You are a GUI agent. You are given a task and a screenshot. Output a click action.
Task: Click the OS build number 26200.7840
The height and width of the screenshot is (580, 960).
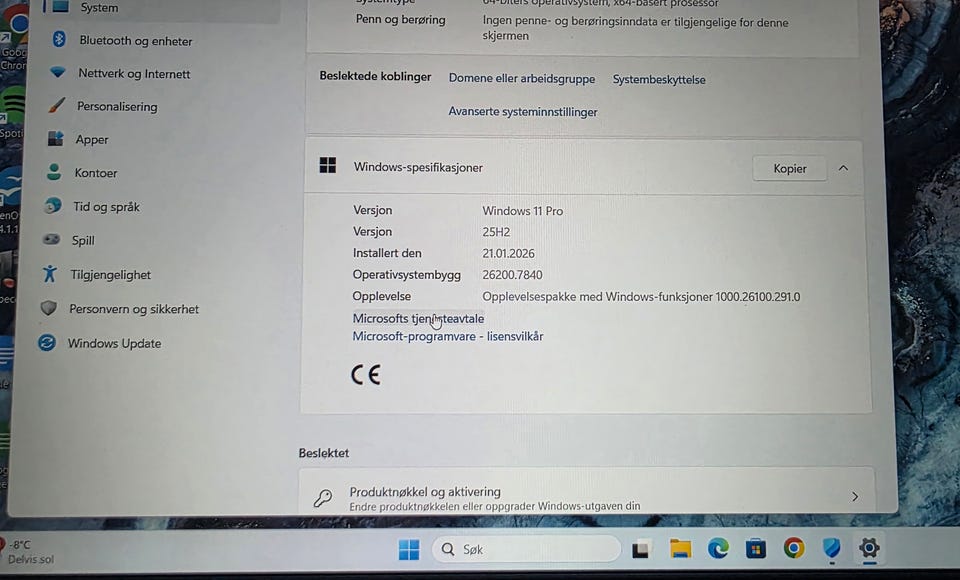512,275
